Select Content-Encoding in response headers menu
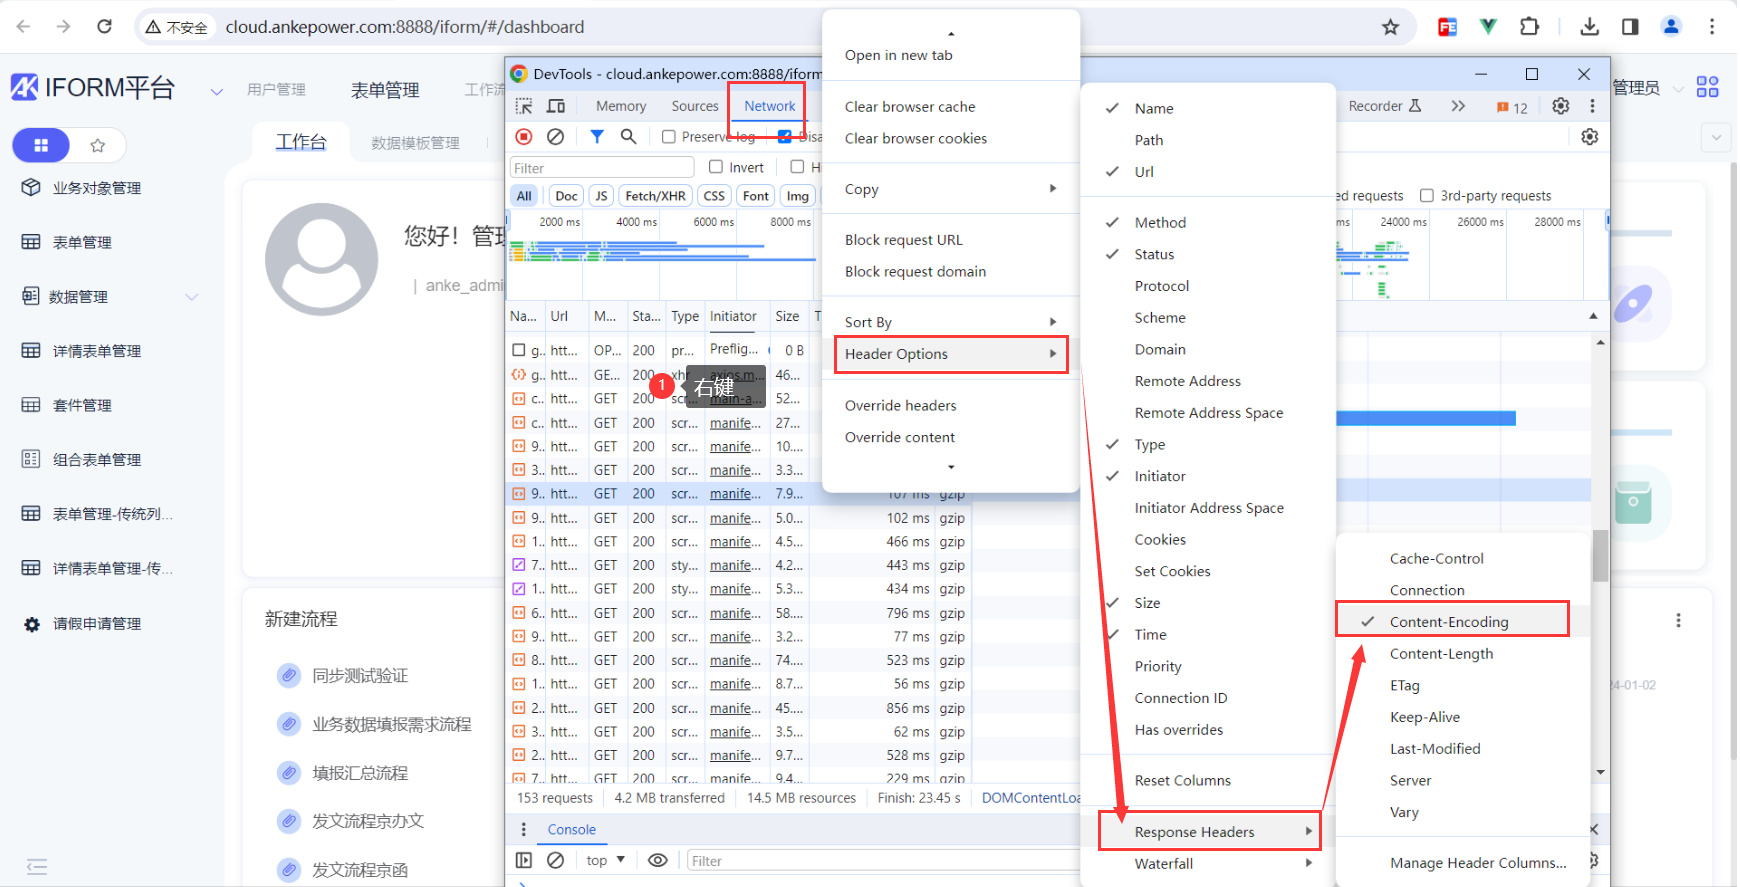Screen dimensions: 1740x887 click(1449, 622)
